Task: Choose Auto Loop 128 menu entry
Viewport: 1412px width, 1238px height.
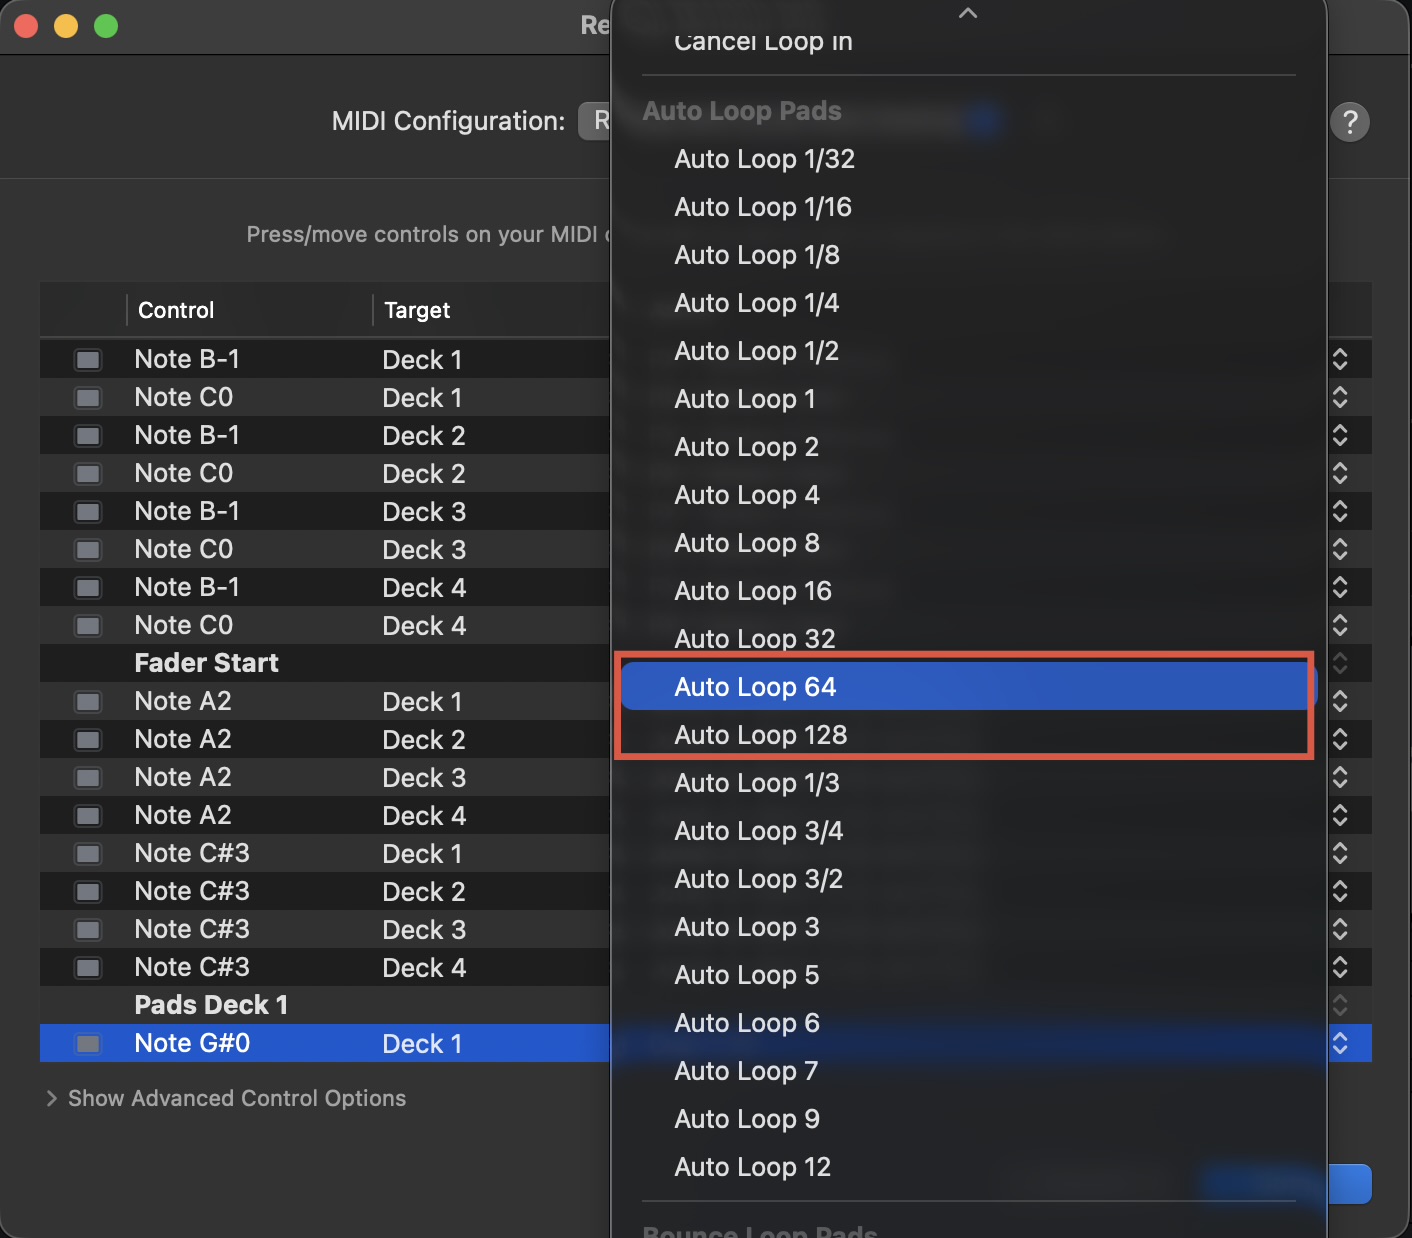Action: pyautogui.click(x=760, y=735)
